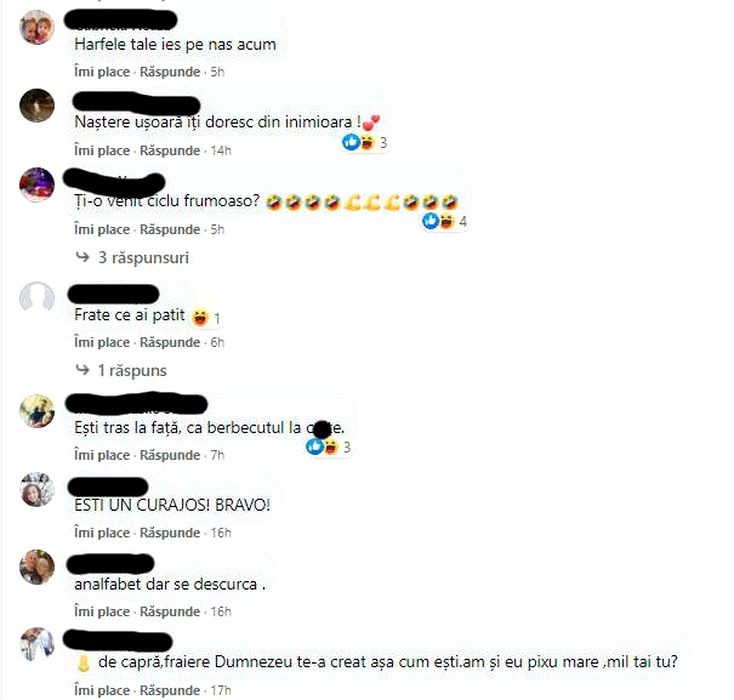Open the 17h timestamp on last comment
The image size is (734, 700).
point(220,690)
